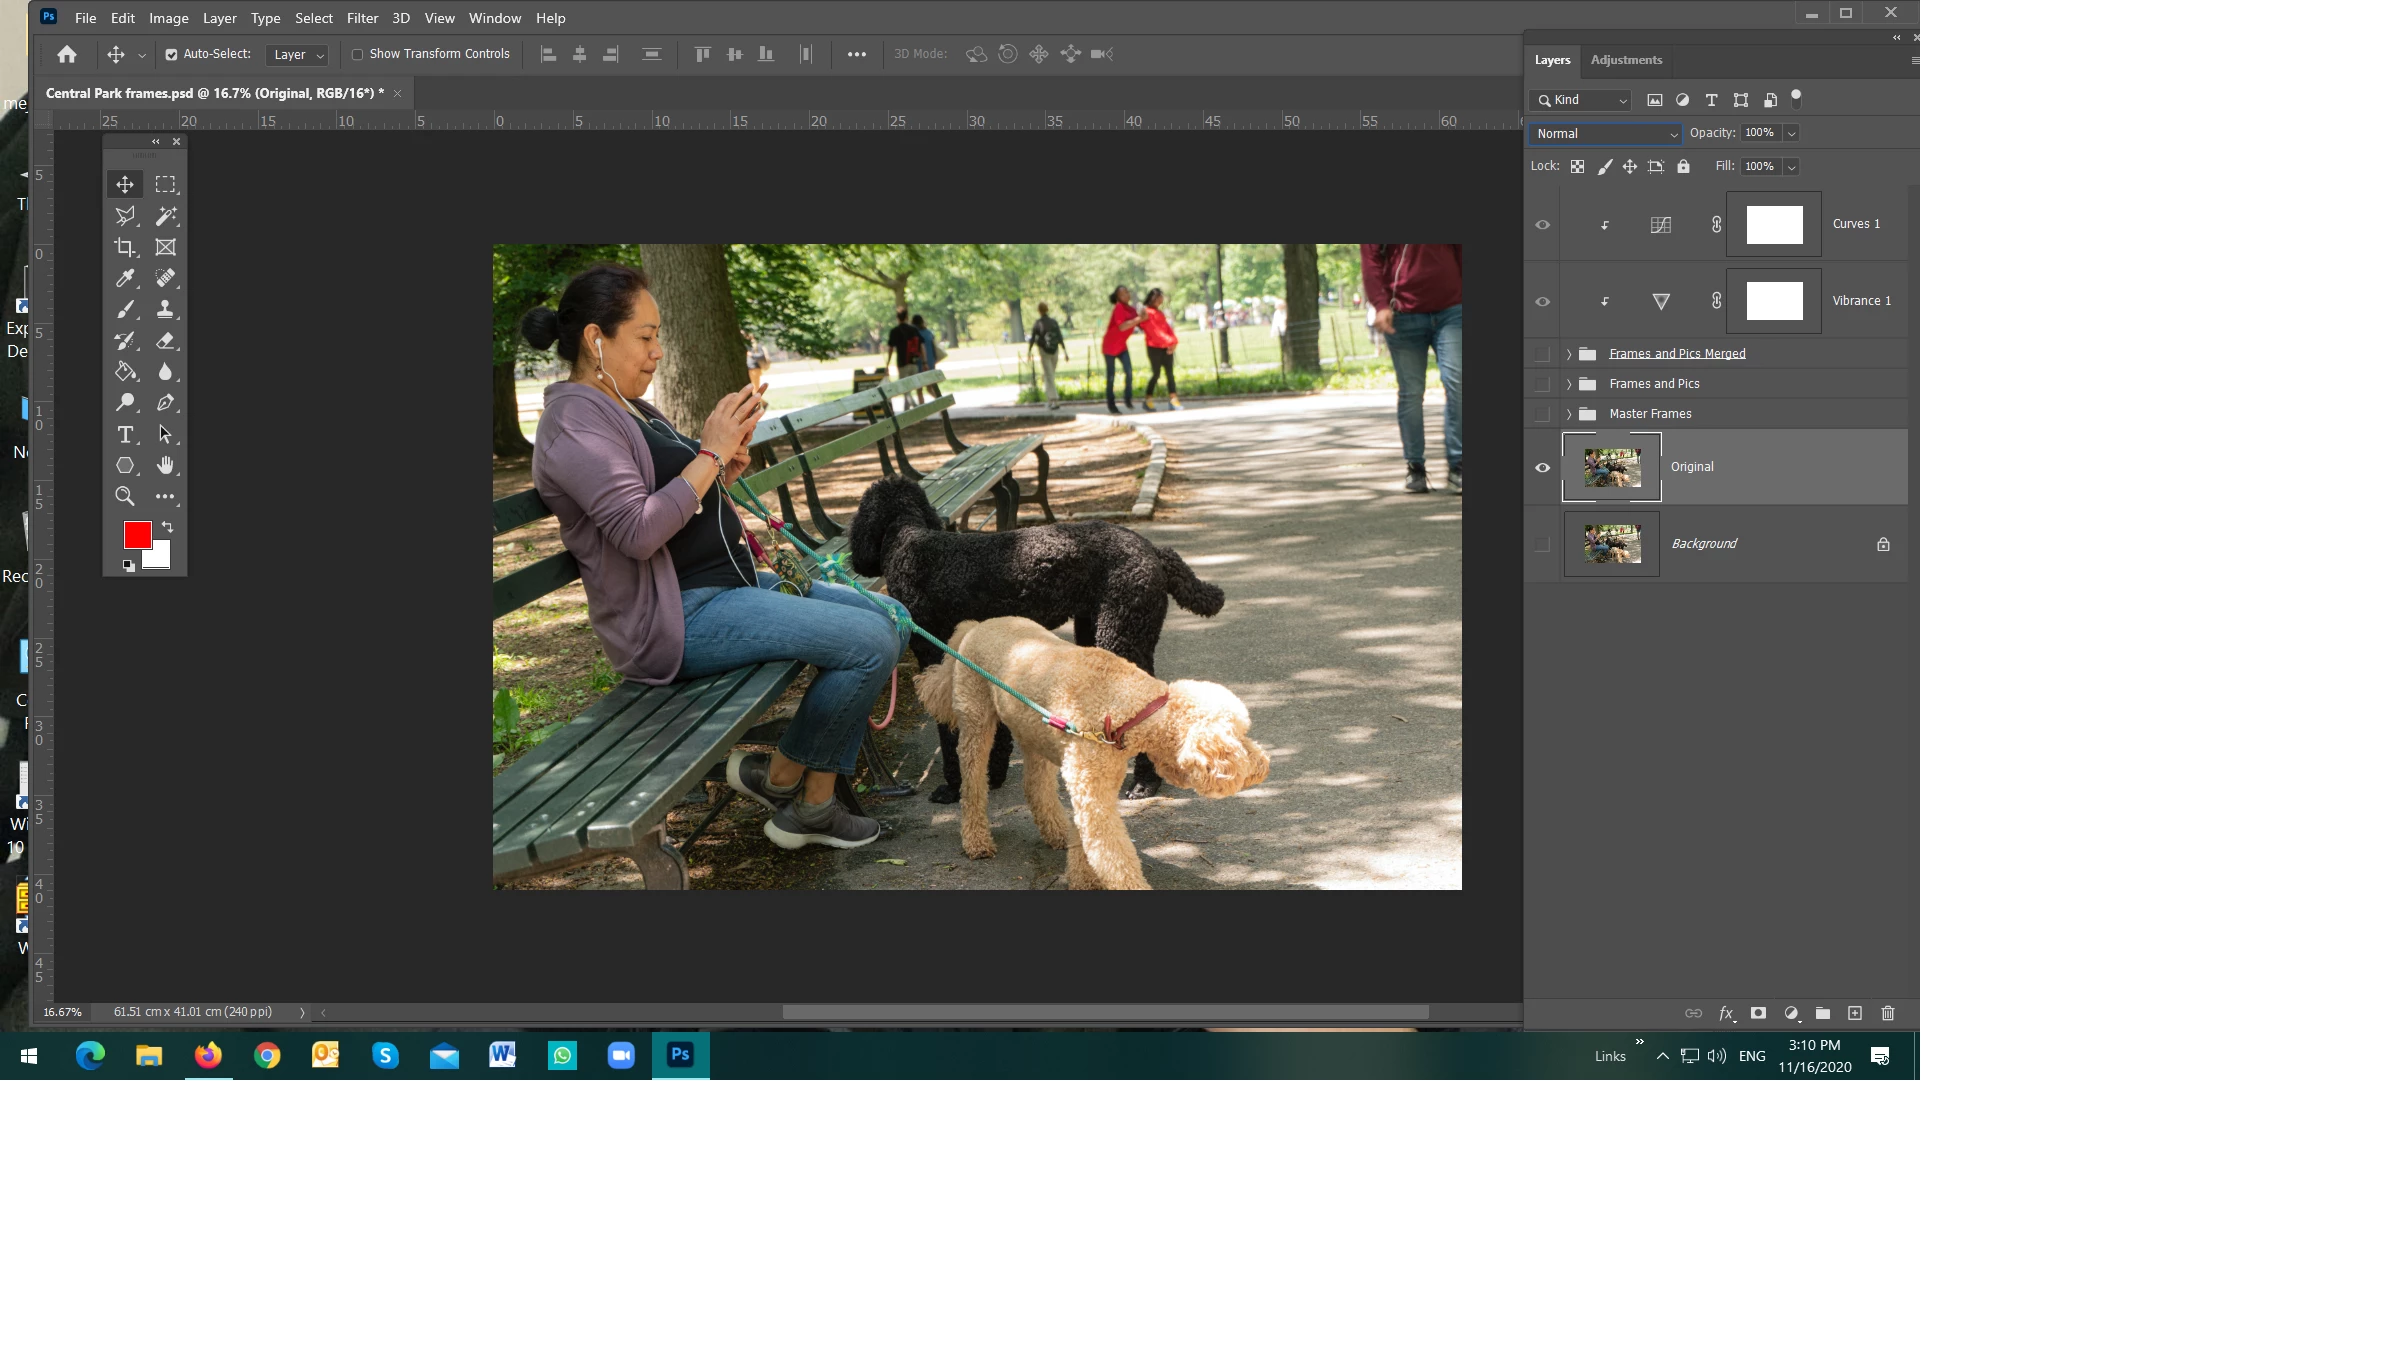
Task: Select the Horizontal Type tool
Action: pos(125,434)
